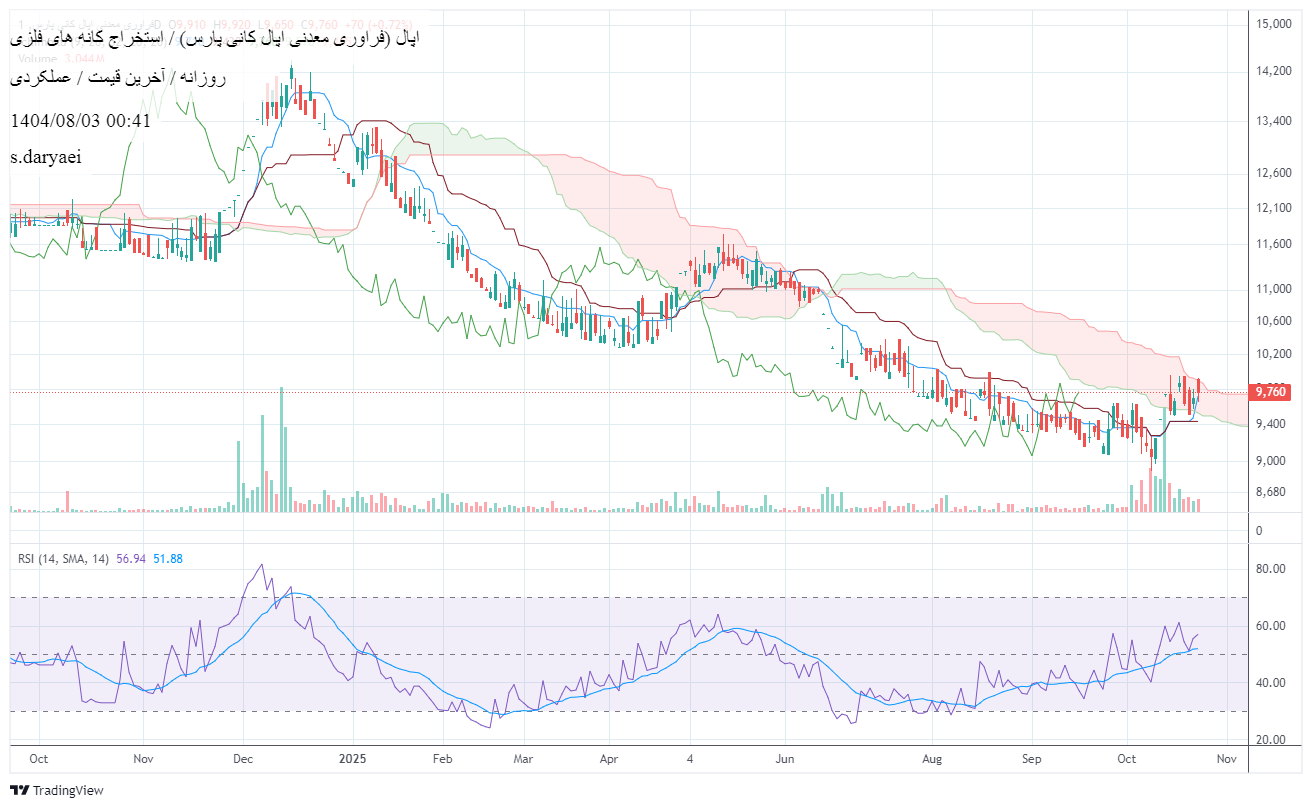Image resolution: width=1312 pixels, height=808 pixels.
Task: Click the red current price tag 9,760
Action: (x=1270, y=392)
